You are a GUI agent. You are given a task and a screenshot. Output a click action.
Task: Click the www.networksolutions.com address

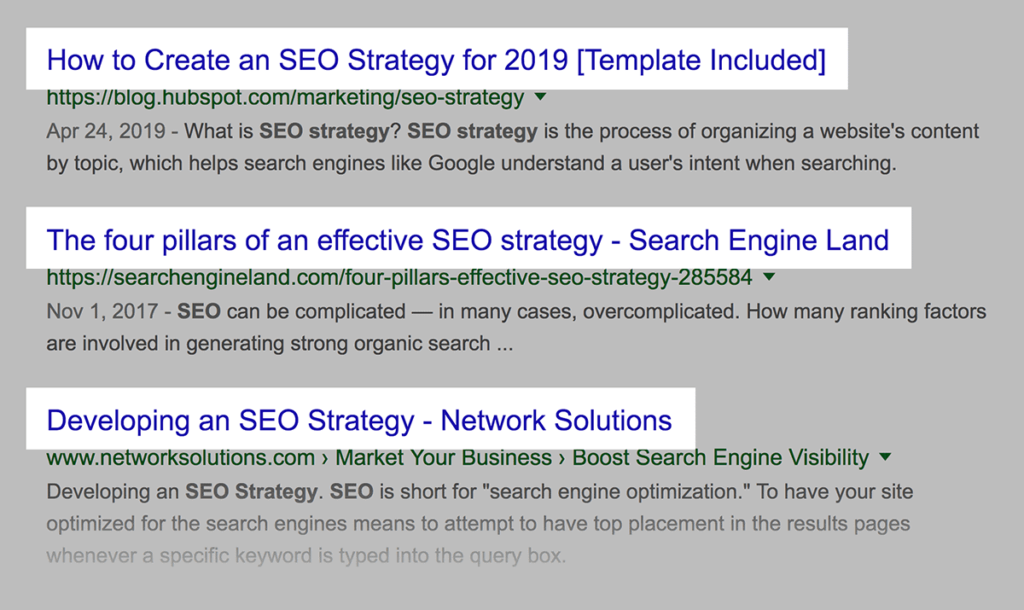[181, 458]
